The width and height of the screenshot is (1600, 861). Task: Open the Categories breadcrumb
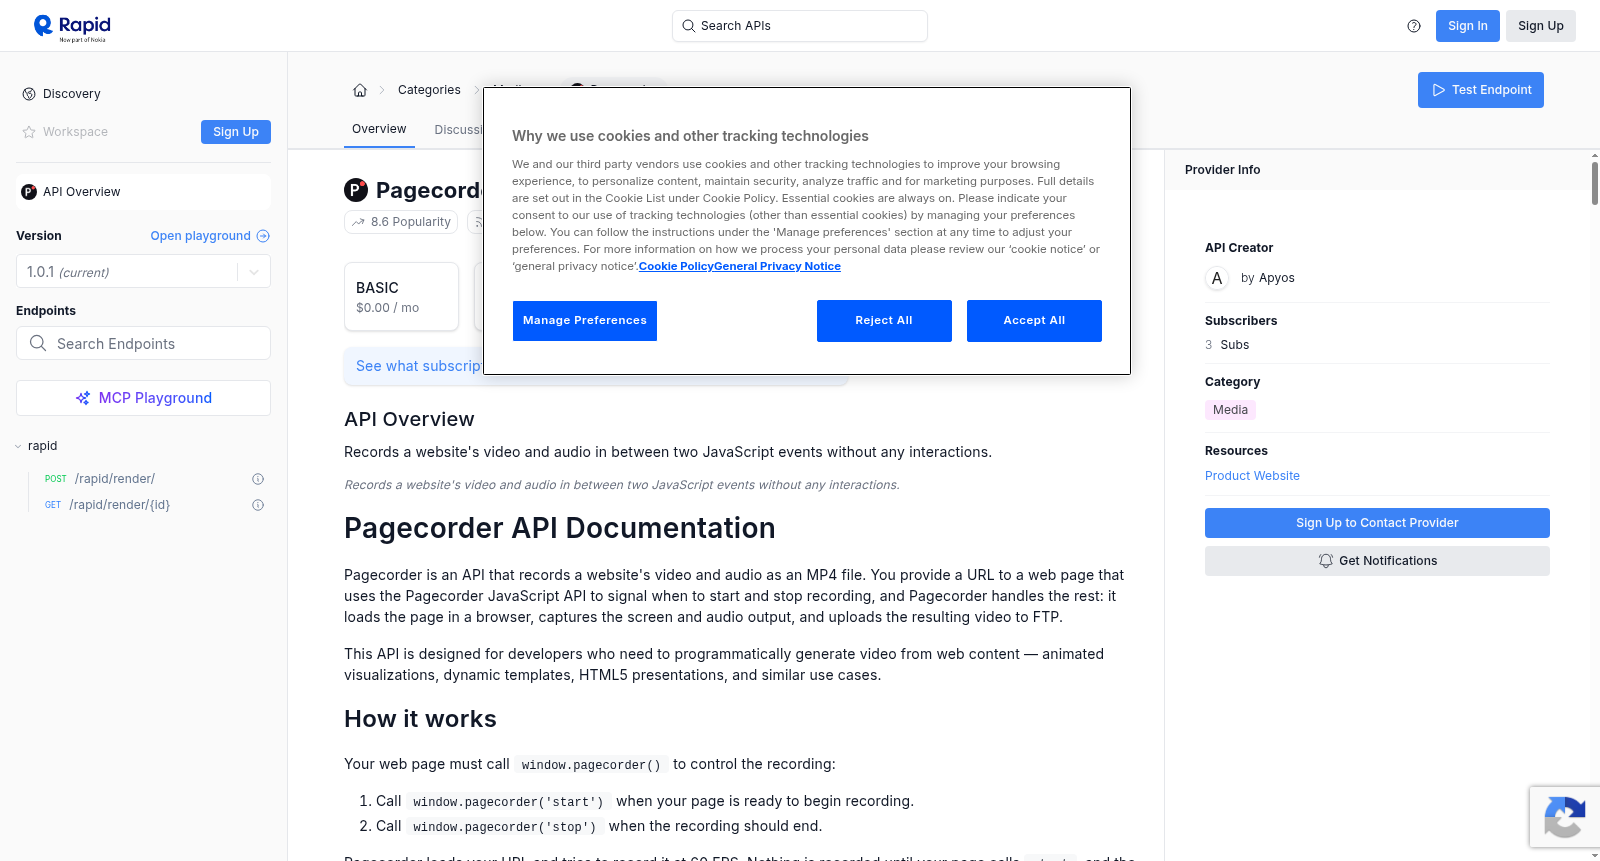tap(429, 90)
